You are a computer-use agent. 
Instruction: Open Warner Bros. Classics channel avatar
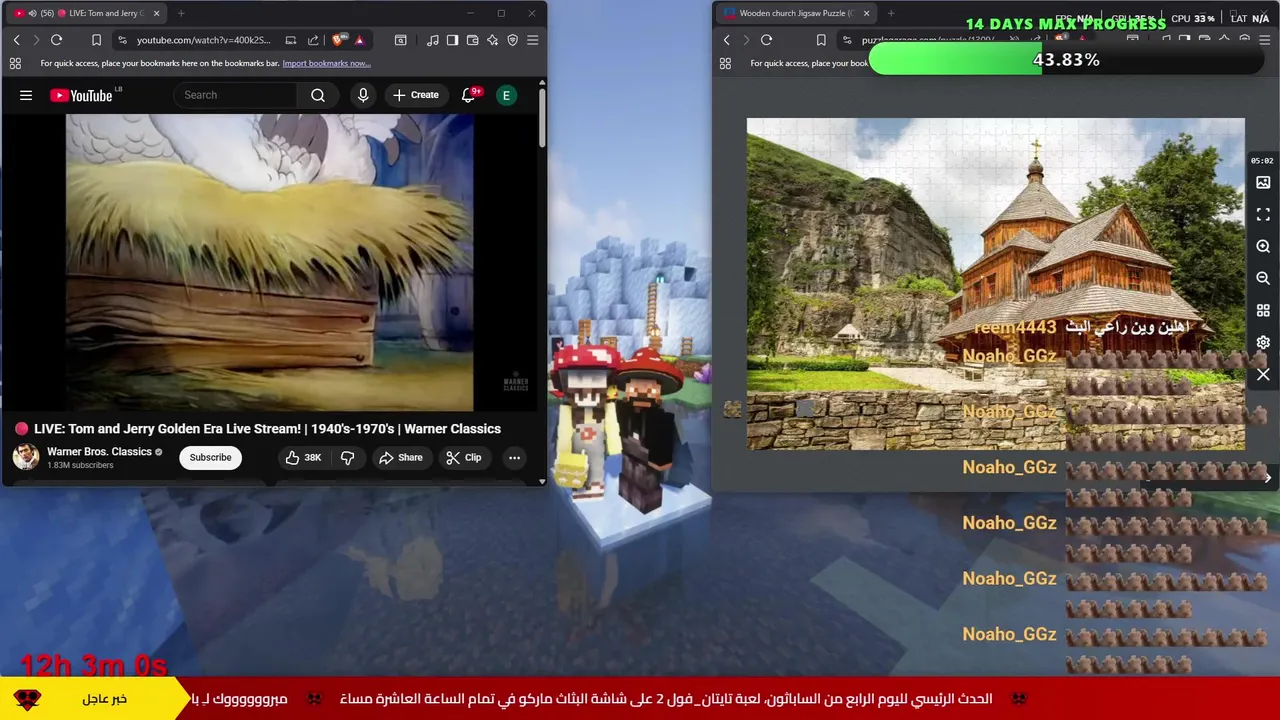26,457
